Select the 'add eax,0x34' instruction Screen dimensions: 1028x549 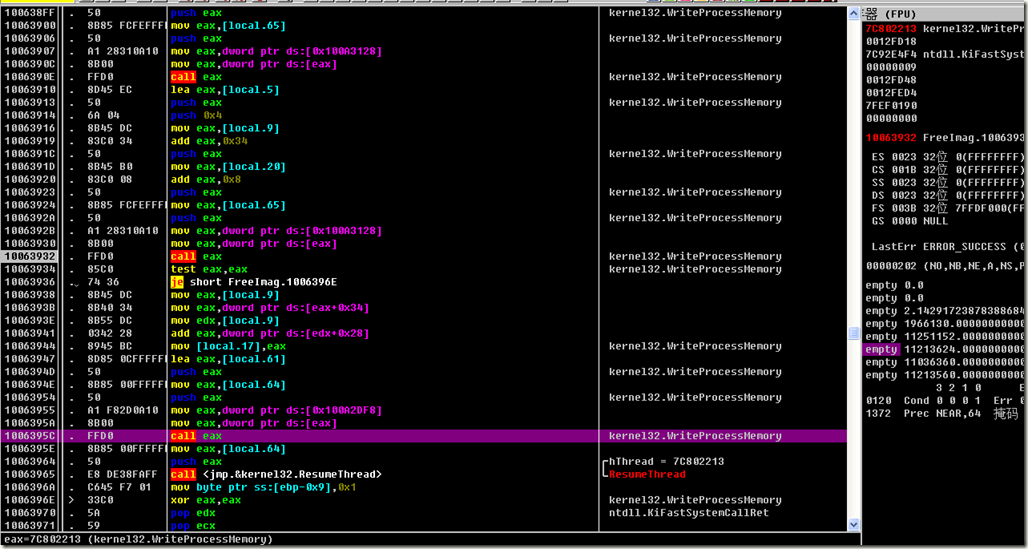pyautogui.click(x=209, y=141)
